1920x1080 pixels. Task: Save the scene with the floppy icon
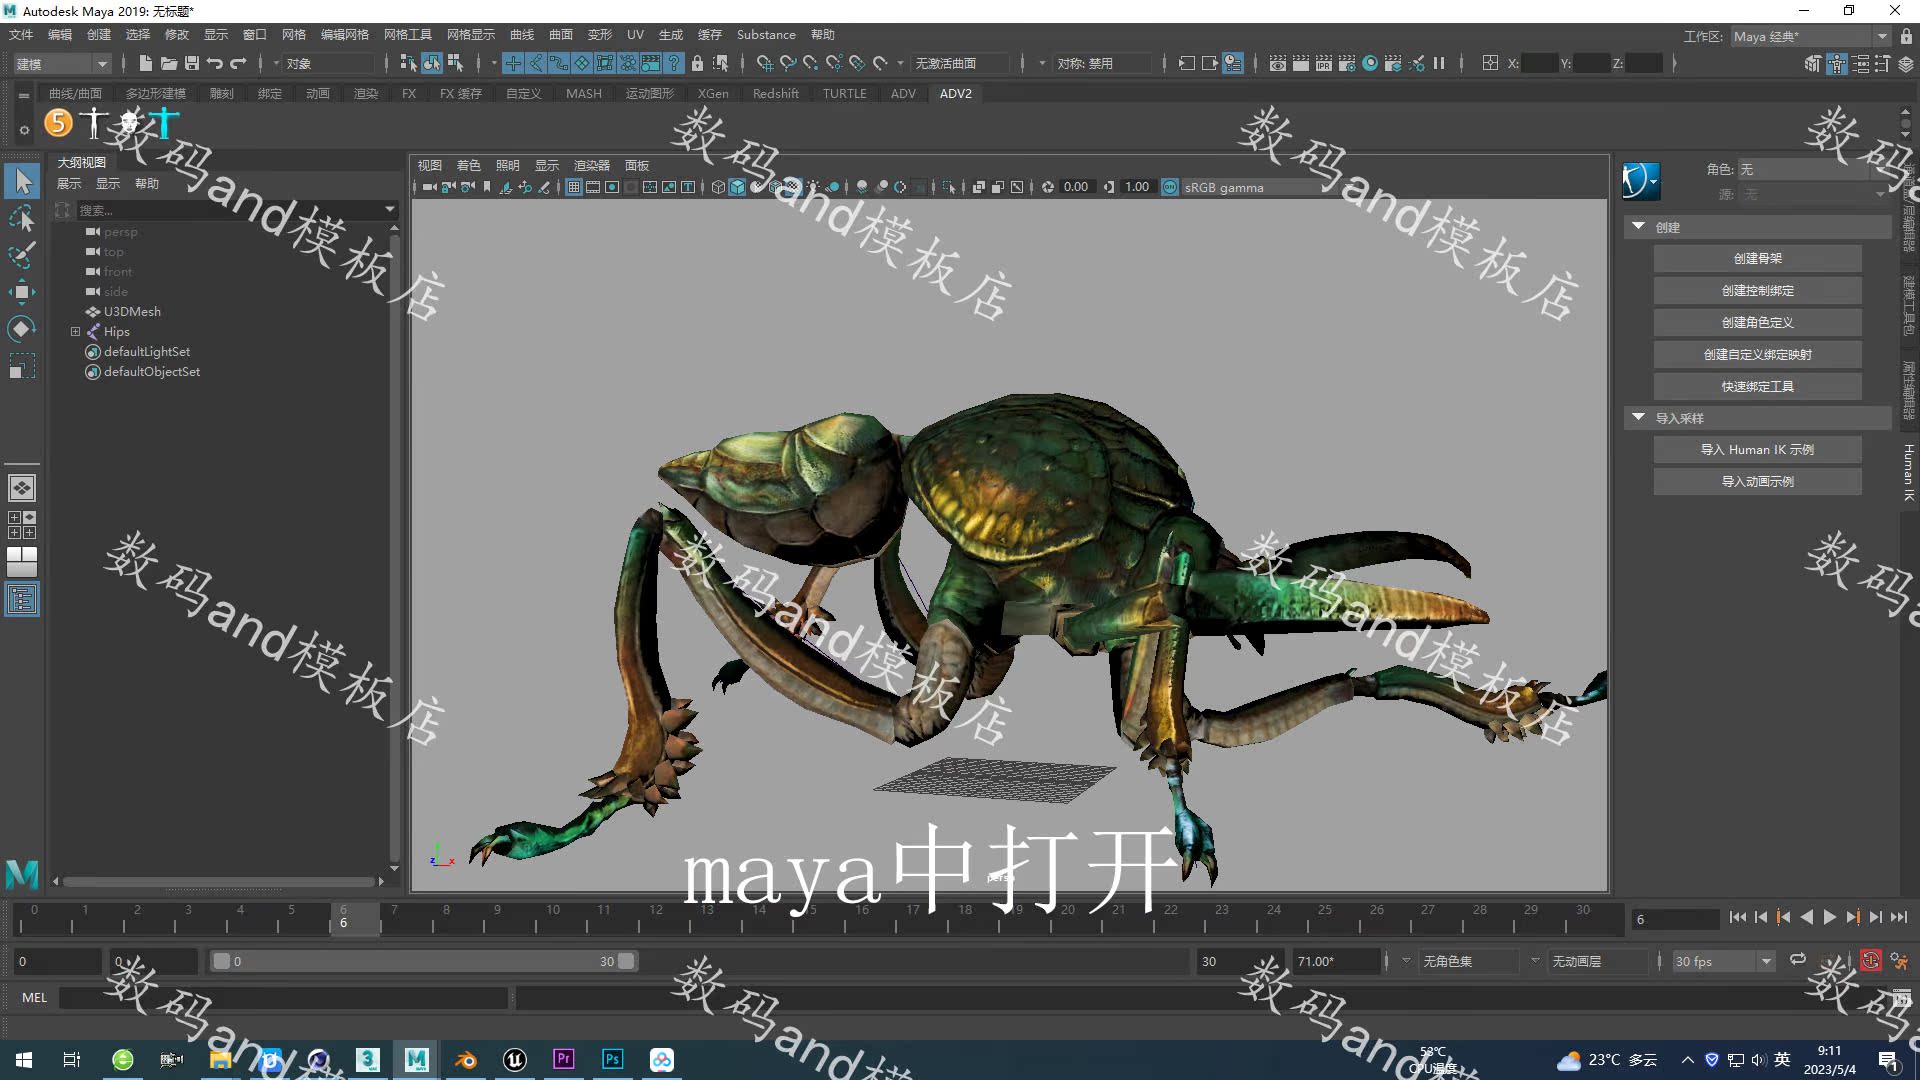point(191,63)
